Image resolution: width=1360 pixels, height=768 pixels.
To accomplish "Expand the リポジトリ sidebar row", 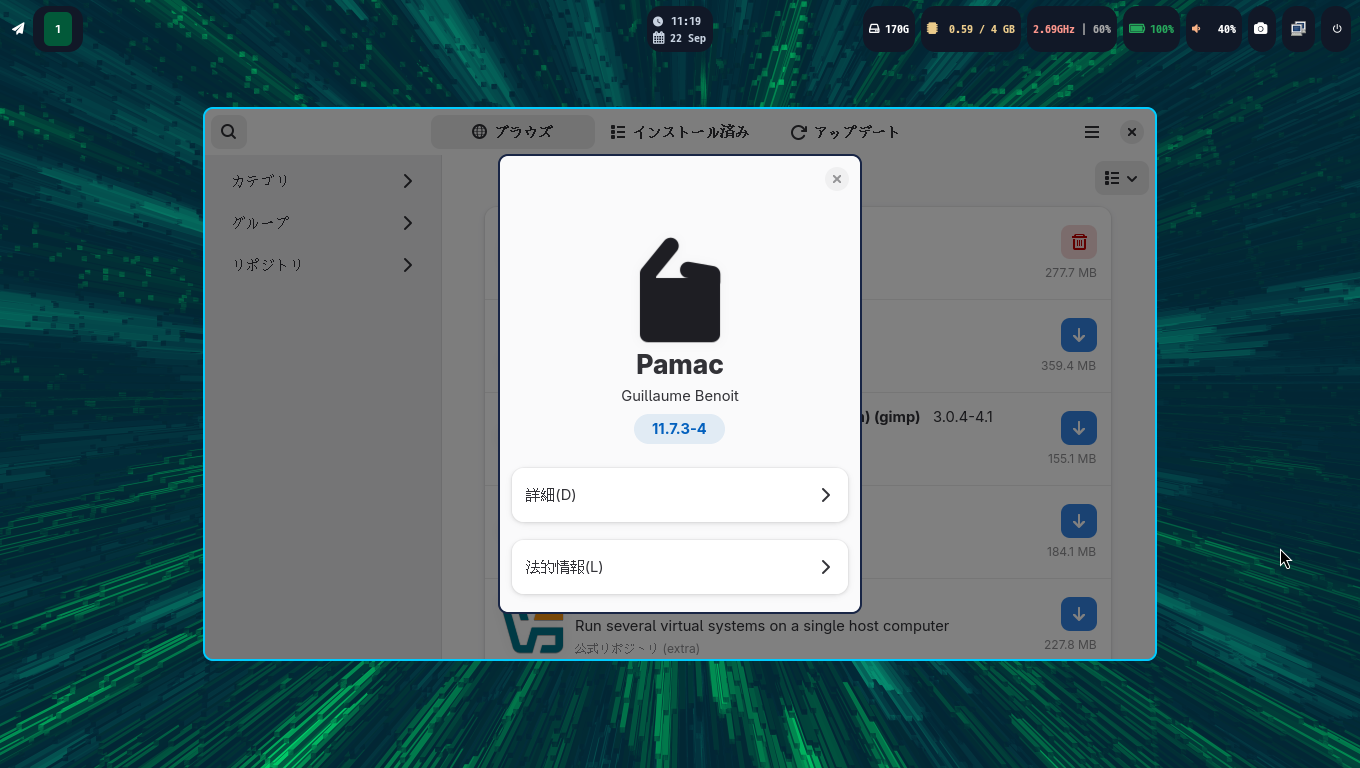I will click(323, 265).
